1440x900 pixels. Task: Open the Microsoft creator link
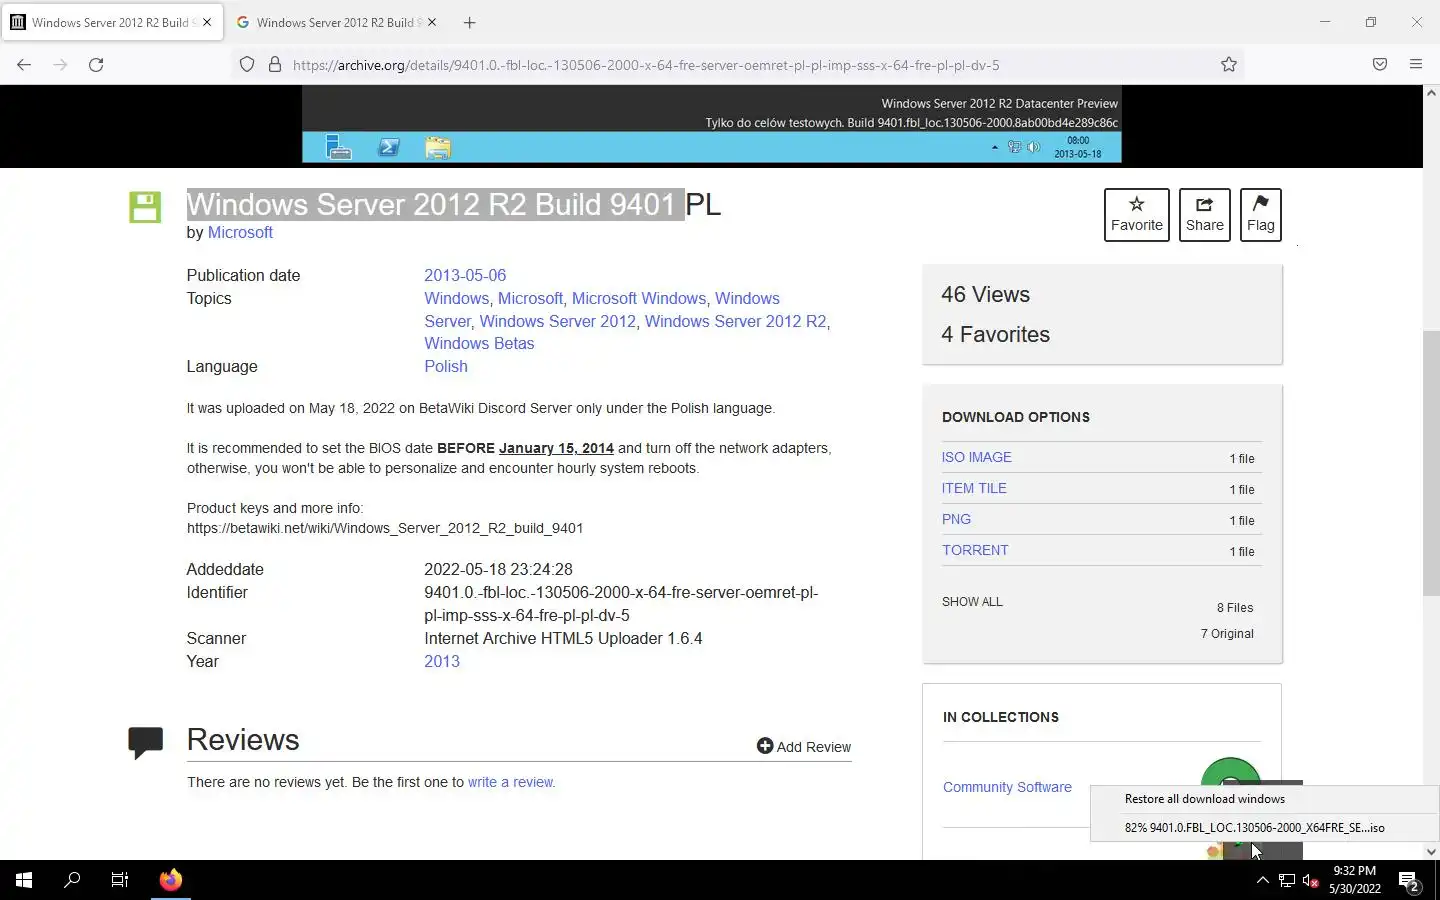pyautogui.click(x=240, y=232)
